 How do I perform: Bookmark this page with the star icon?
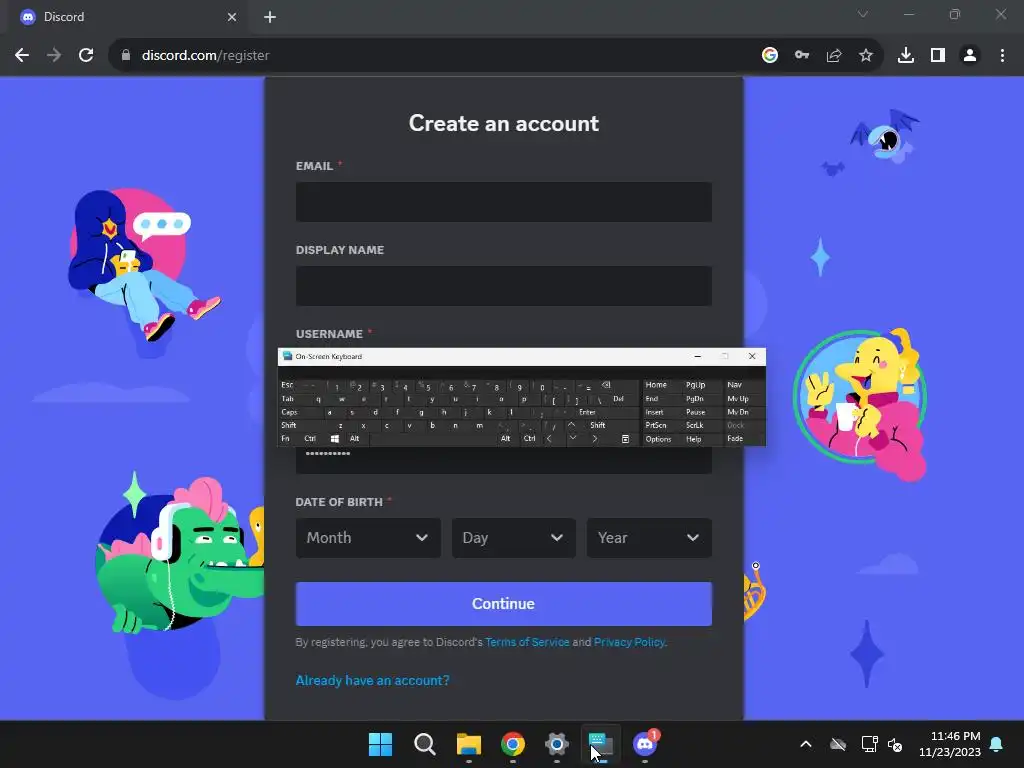click(x=866, y=56)
